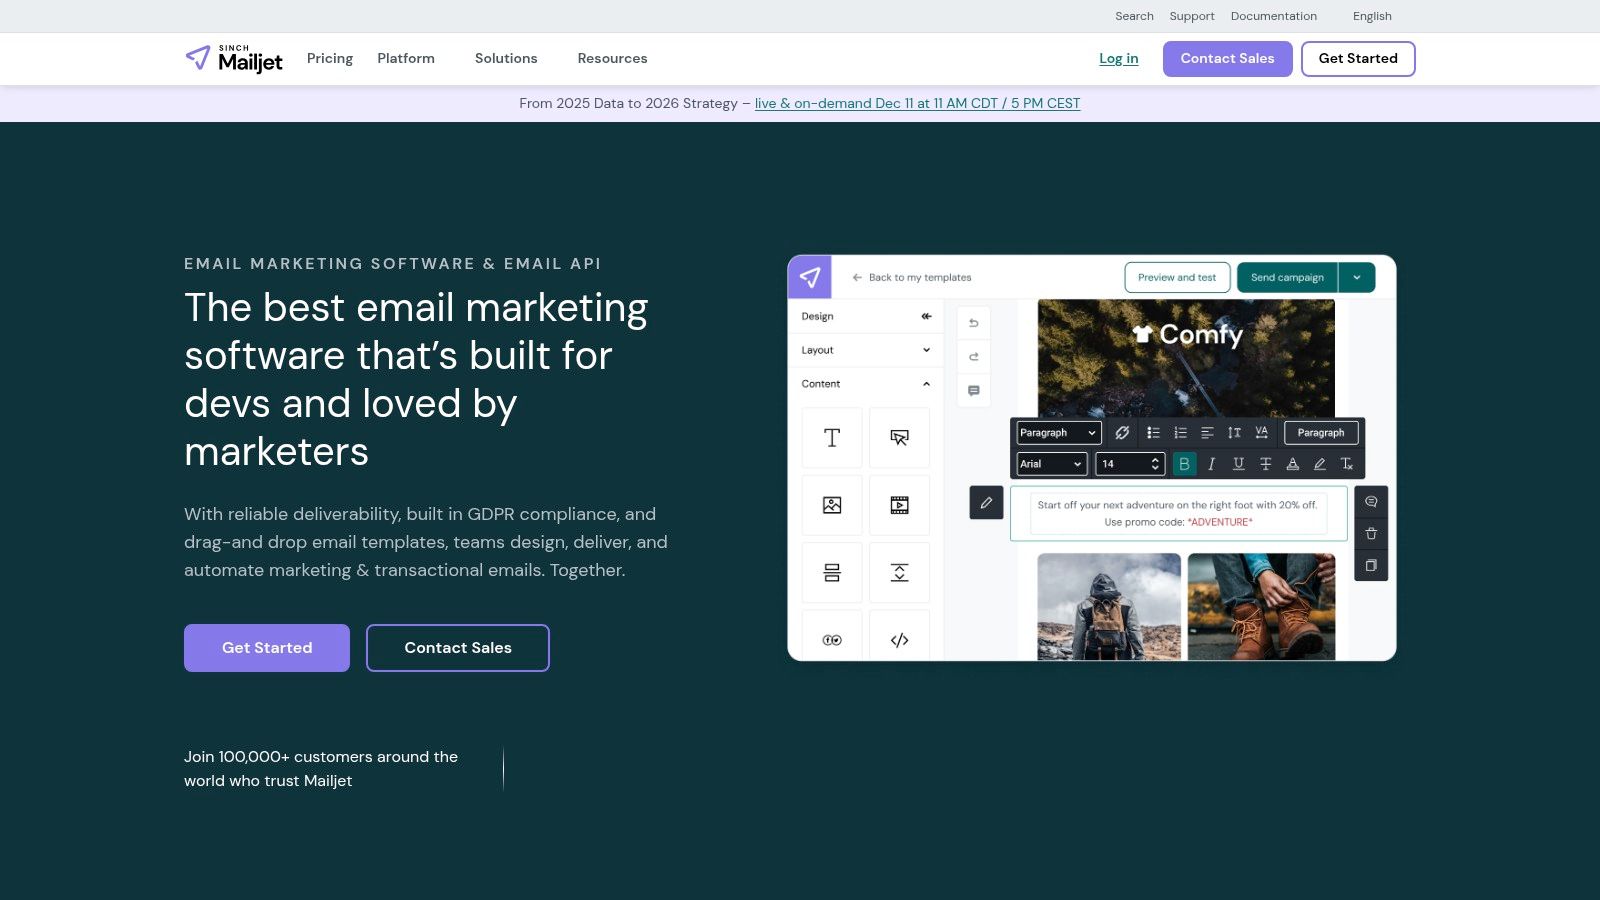Open the Platform menu
The image size is (1600, 900).
[406, 58]
